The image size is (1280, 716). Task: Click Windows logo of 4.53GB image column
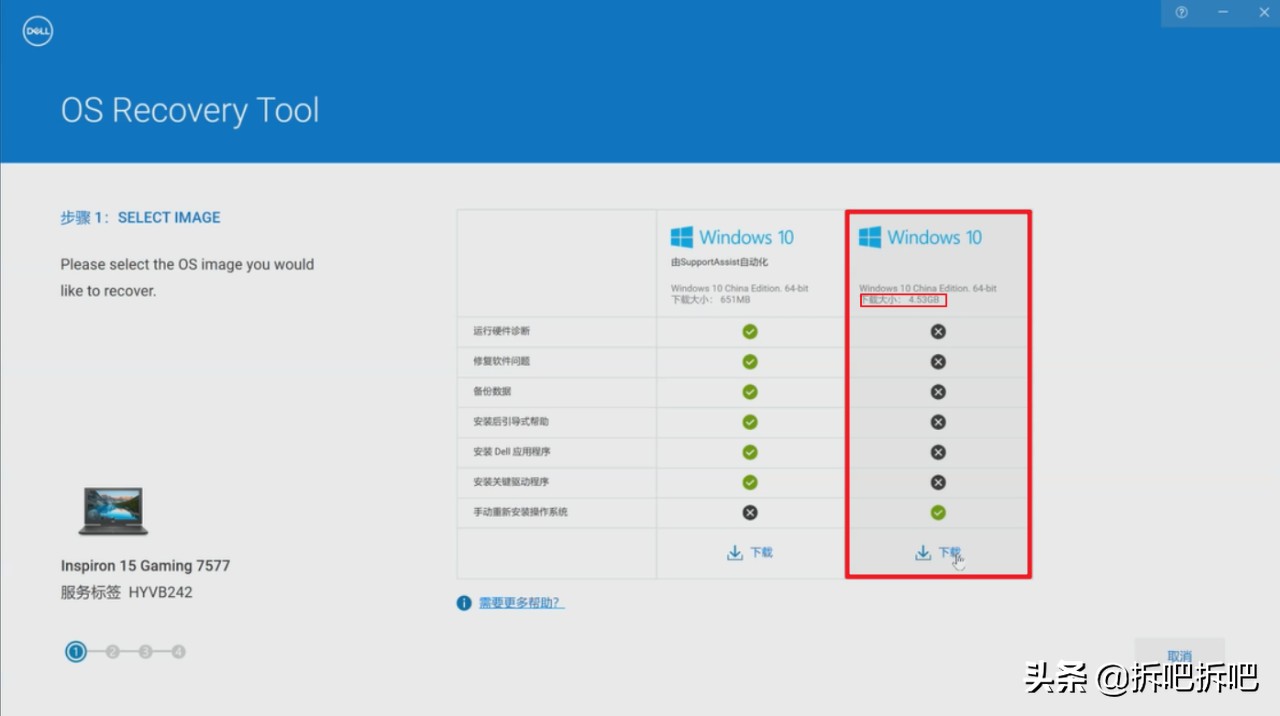click(870, 237)
